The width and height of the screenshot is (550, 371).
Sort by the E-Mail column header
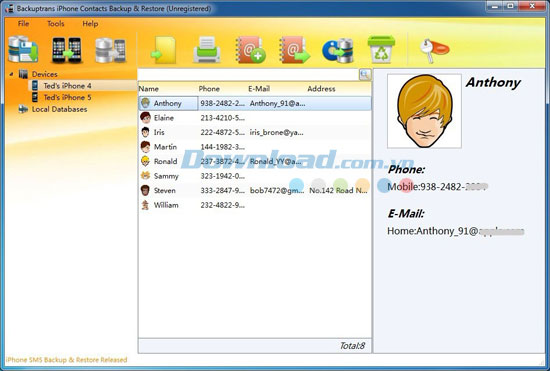259,89
